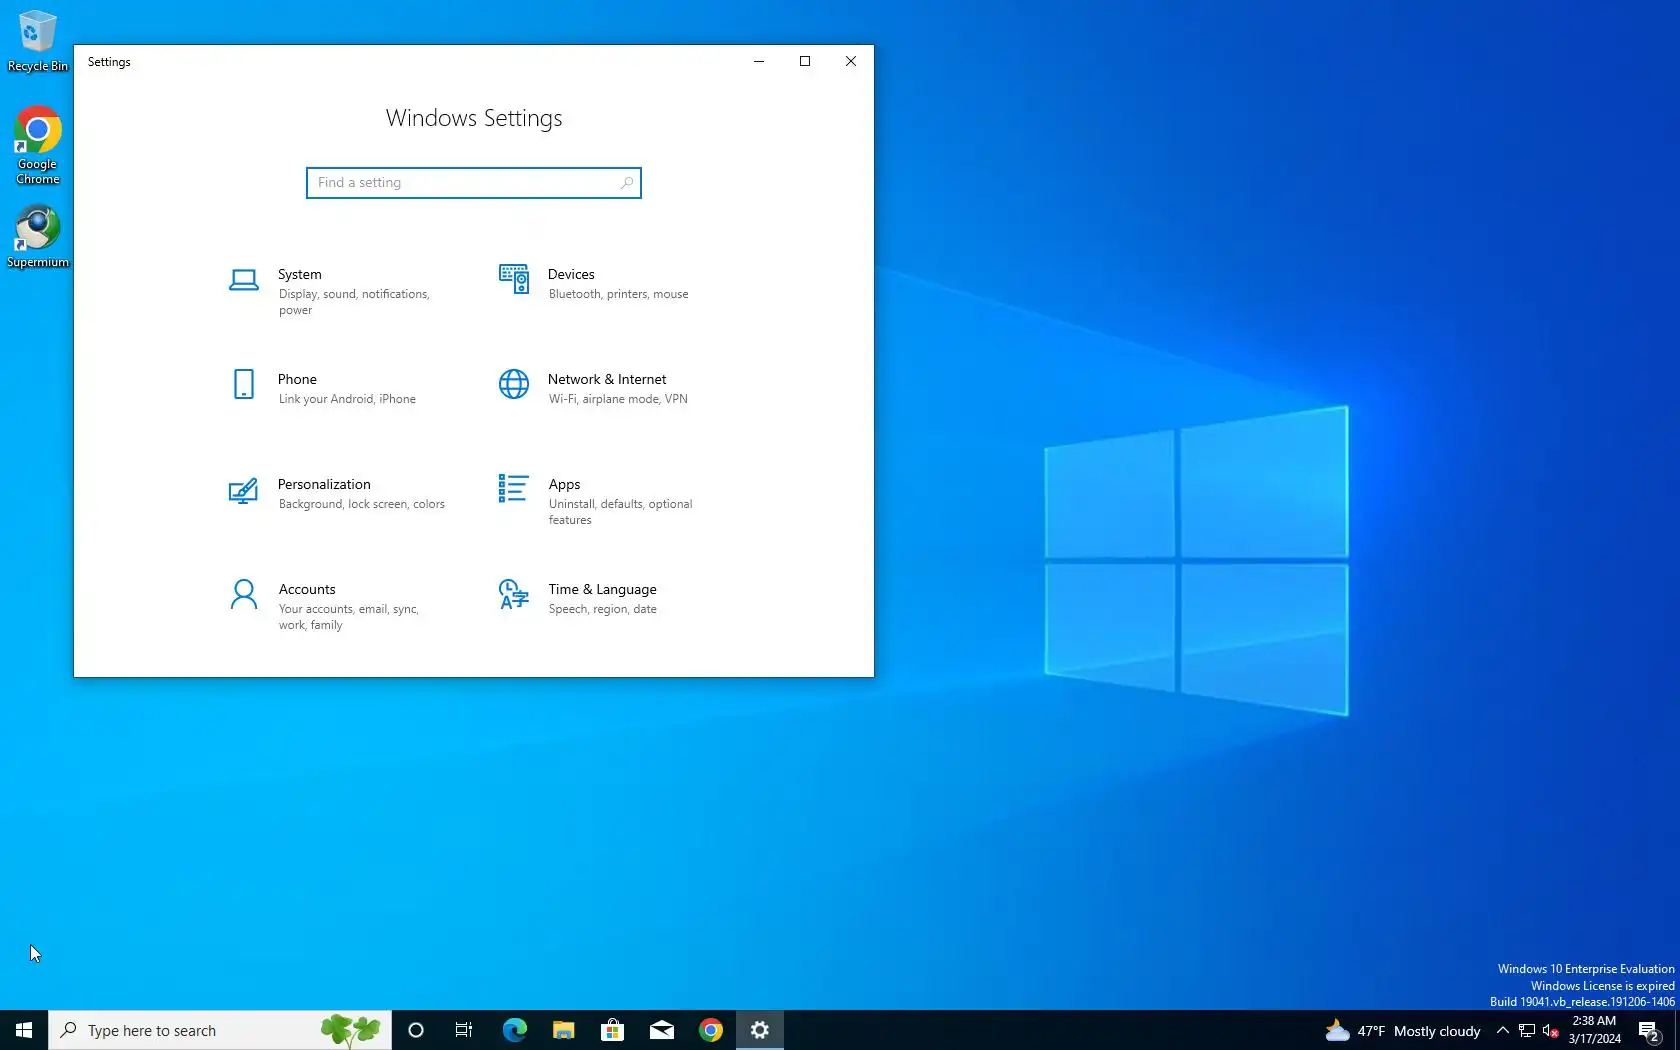Click the Windows Settings page title
The height and width of the screenshot is (1050, 1680).
click(x=474, y=118)
